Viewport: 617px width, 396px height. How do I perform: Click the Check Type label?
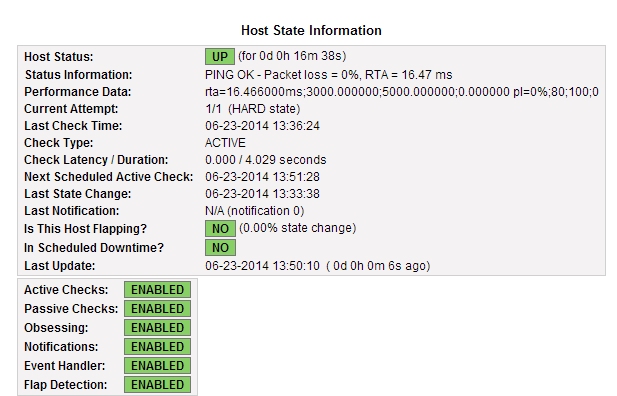(x=59, y=142)
